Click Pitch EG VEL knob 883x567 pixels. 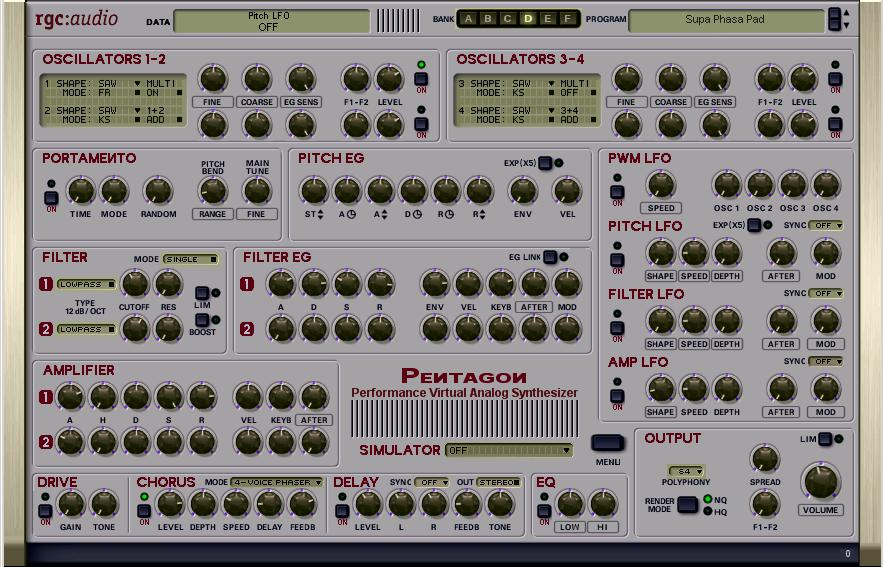[567, 191]
